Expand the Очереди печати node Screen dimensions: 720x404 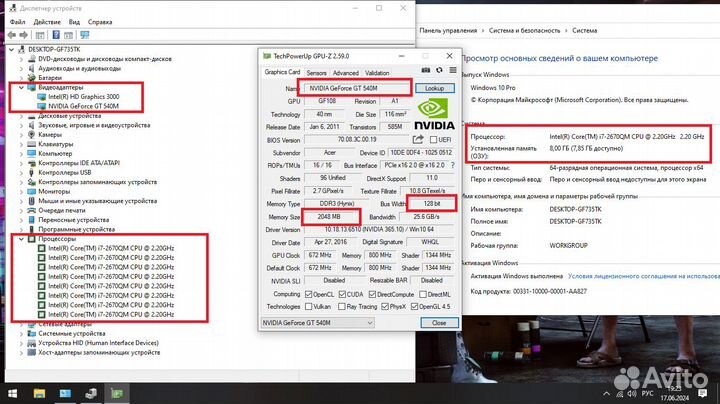(21, 210)
